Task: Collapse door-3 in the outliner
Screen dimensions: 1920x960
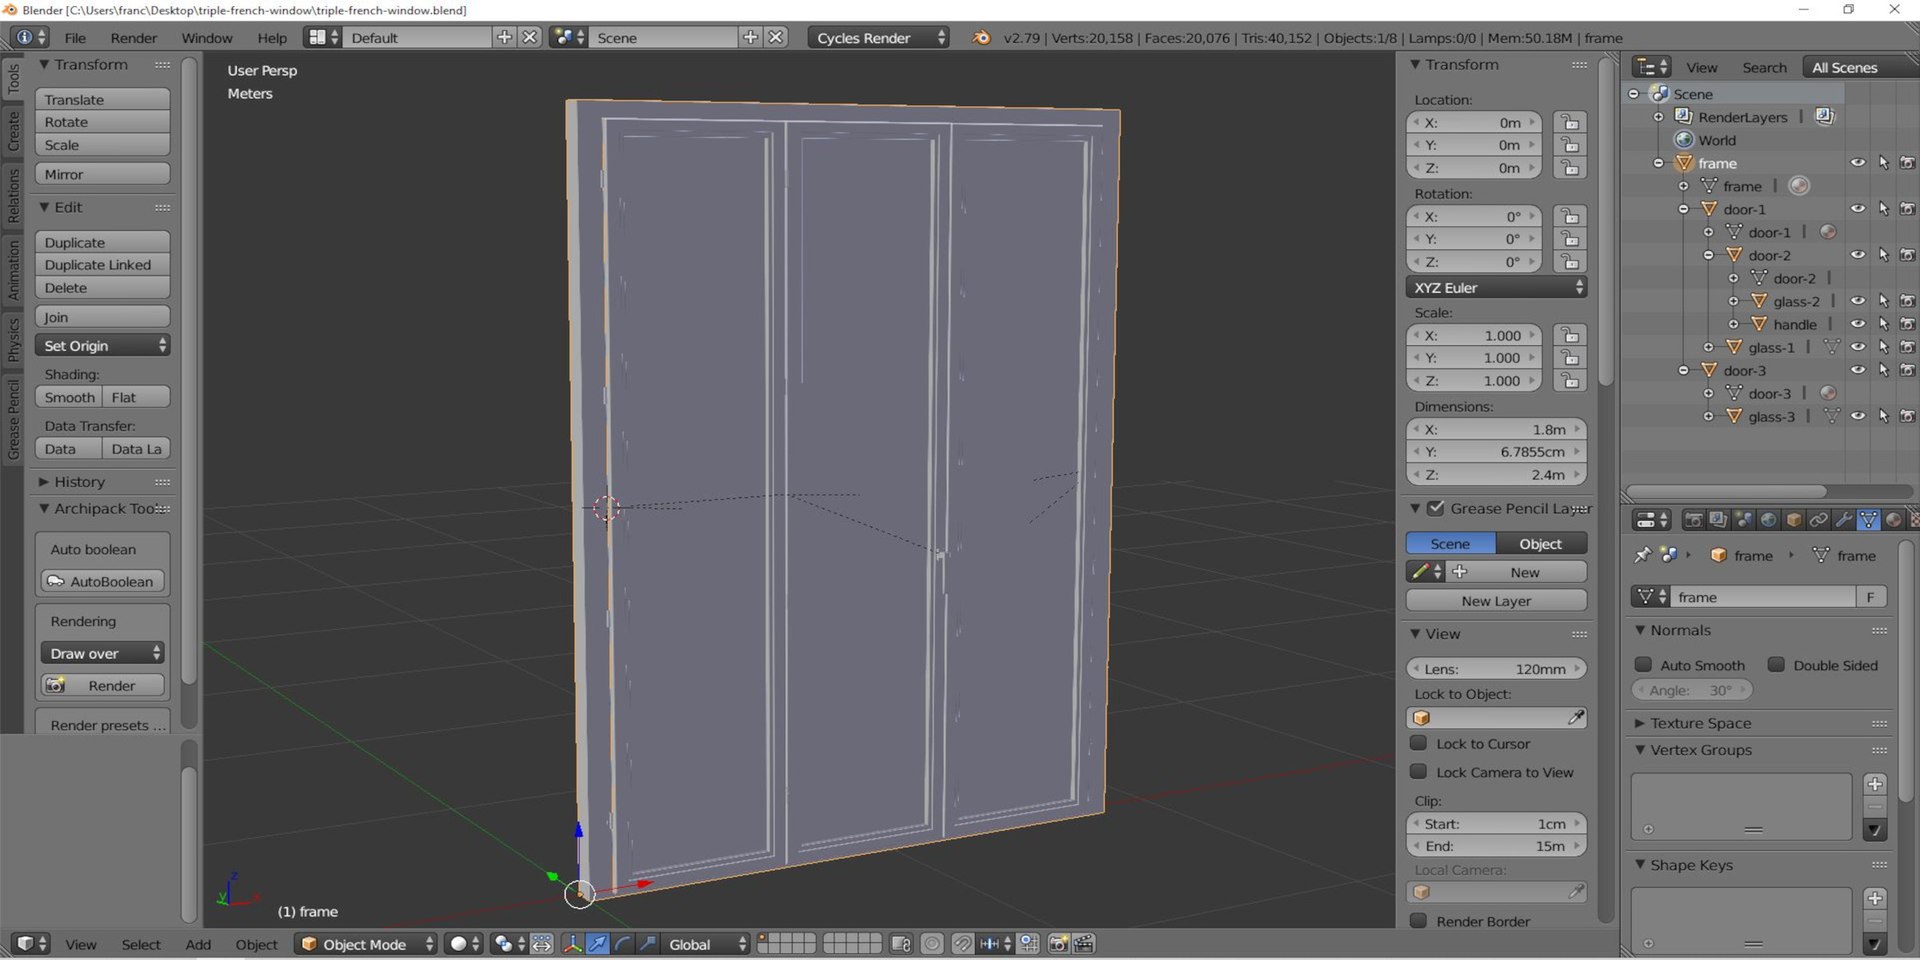Action: pyautogui.click(x=1683, y=370)
